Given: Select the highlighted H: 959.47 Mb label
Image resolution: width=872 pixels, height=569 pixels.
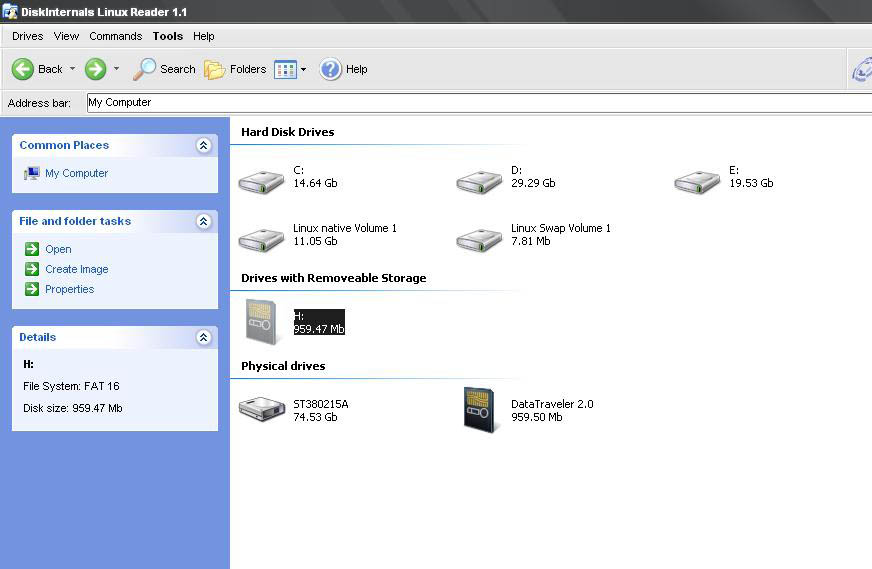Looking at the screenshot, I should coord(319,322).
